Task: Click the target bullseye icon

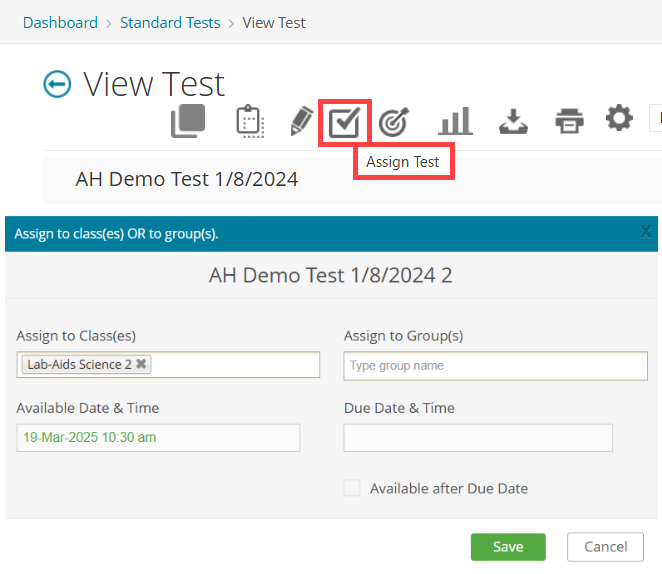Action: pyautogui.click(x=394, y=121)
